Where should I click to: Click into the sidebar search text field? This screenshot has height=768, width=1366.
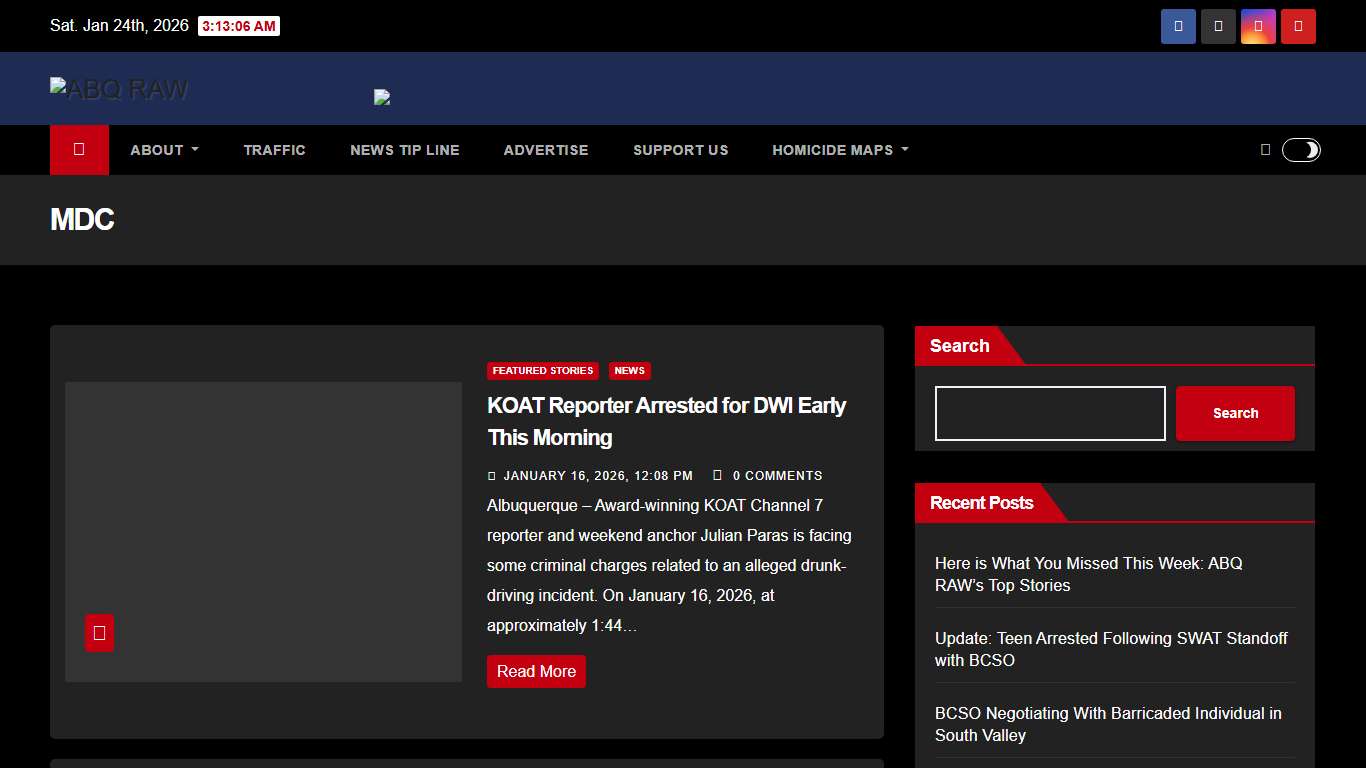pyautogui.click(x=1050, y=414)
